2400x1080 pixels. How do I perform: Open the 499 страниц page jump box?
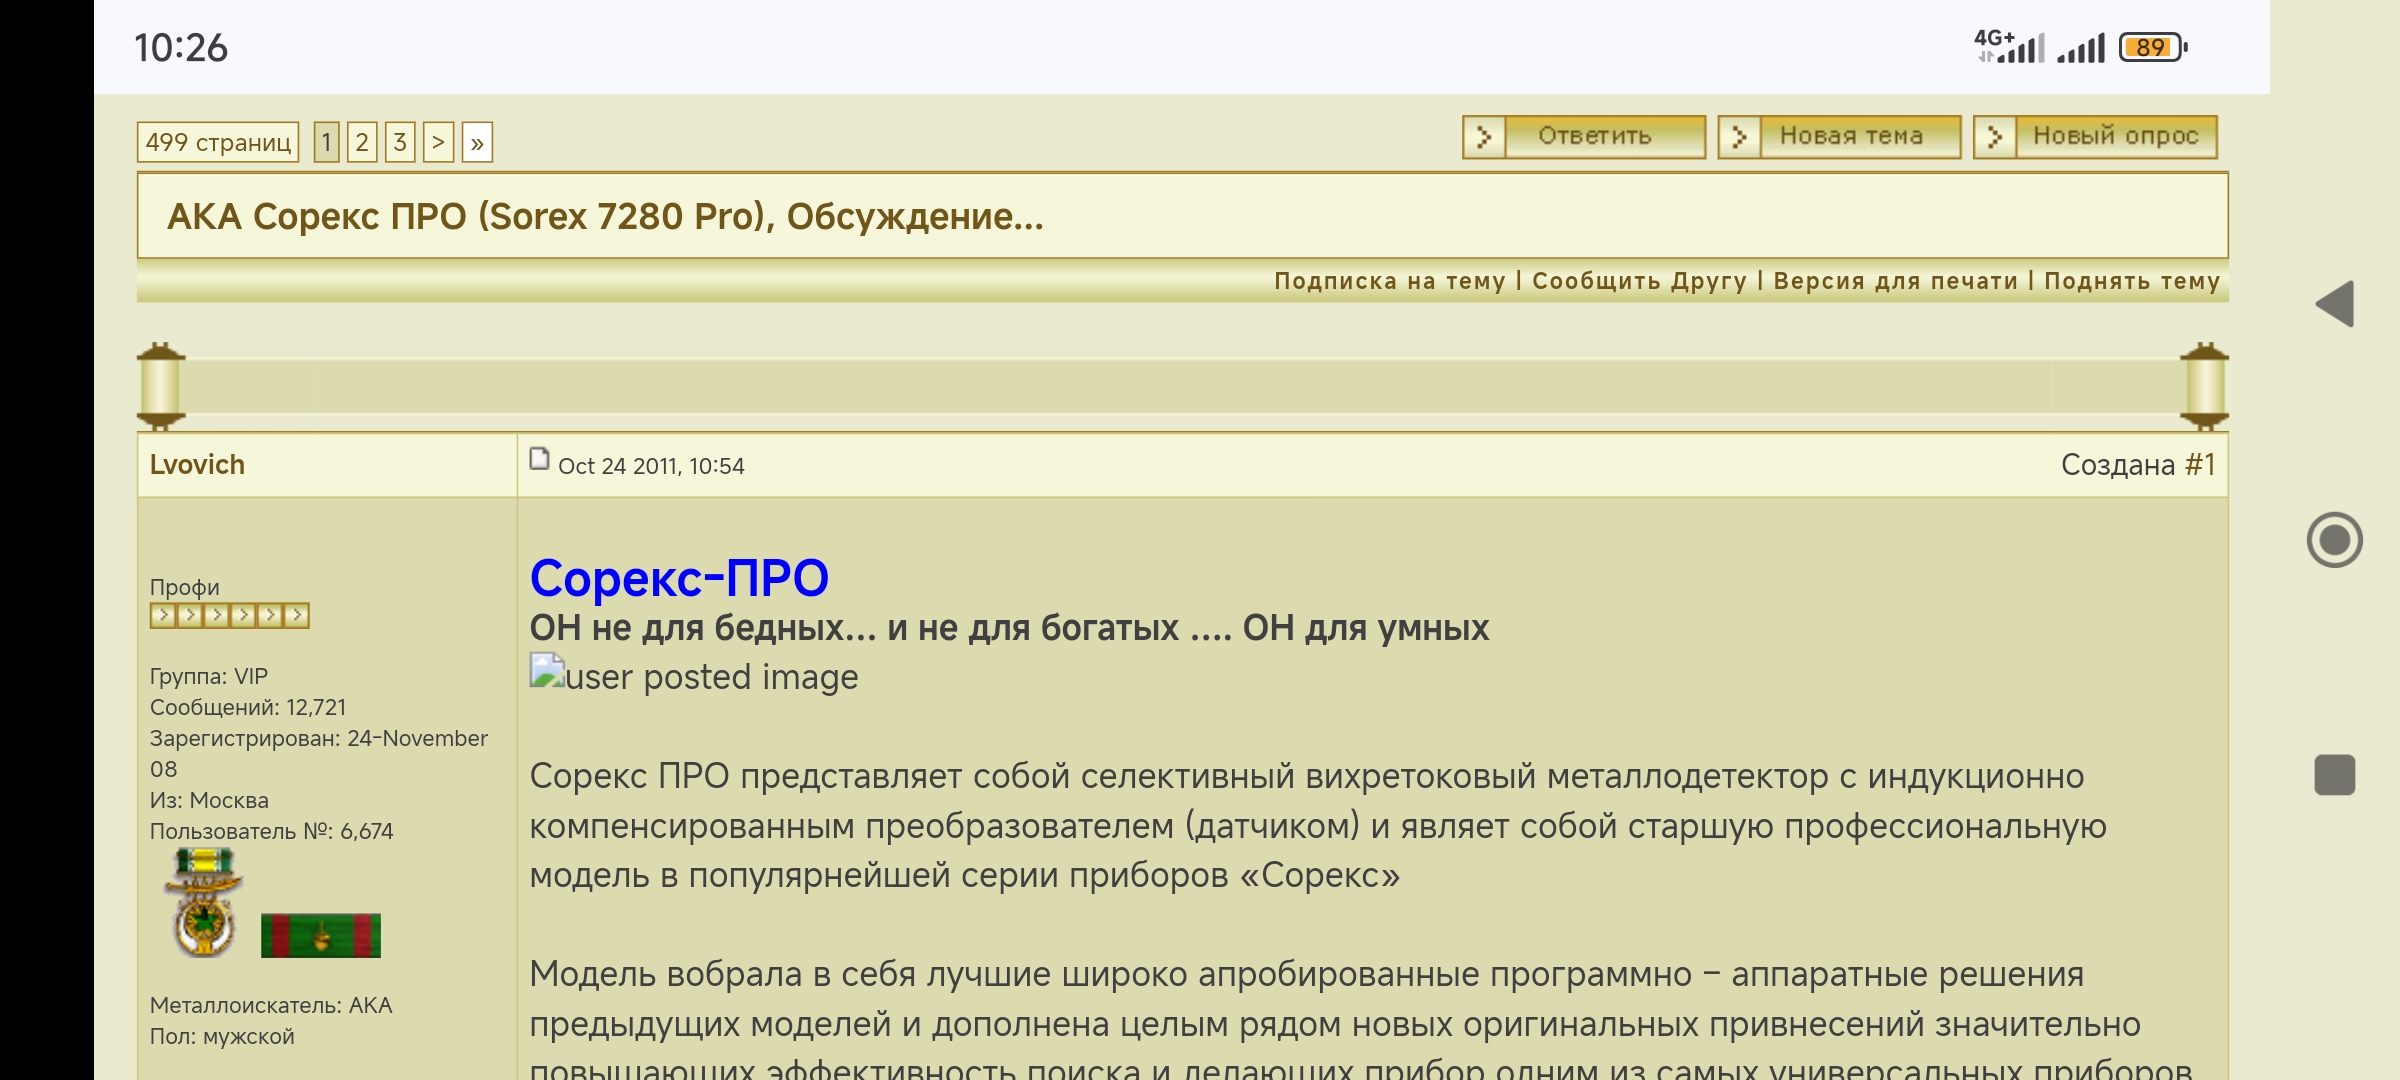(x=218, y=142)
